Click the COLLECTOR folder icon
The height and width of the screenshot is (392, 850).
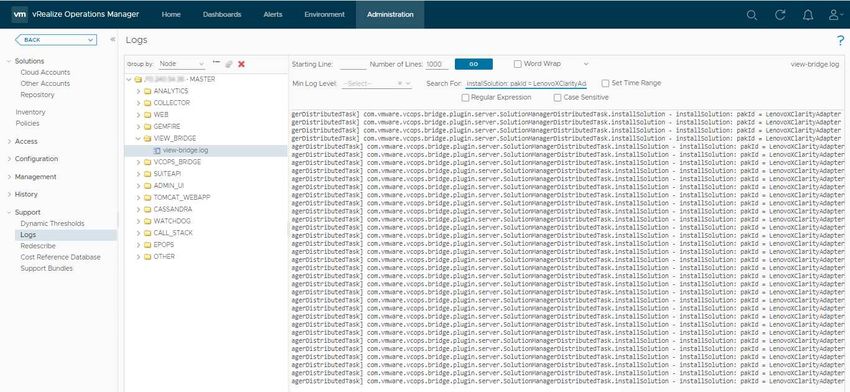point(147,103)
